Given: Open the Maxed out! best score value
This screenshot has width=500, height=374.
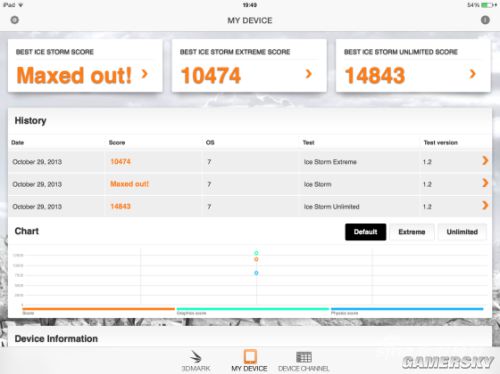Looking at the screenshot, I should point(74,75).
